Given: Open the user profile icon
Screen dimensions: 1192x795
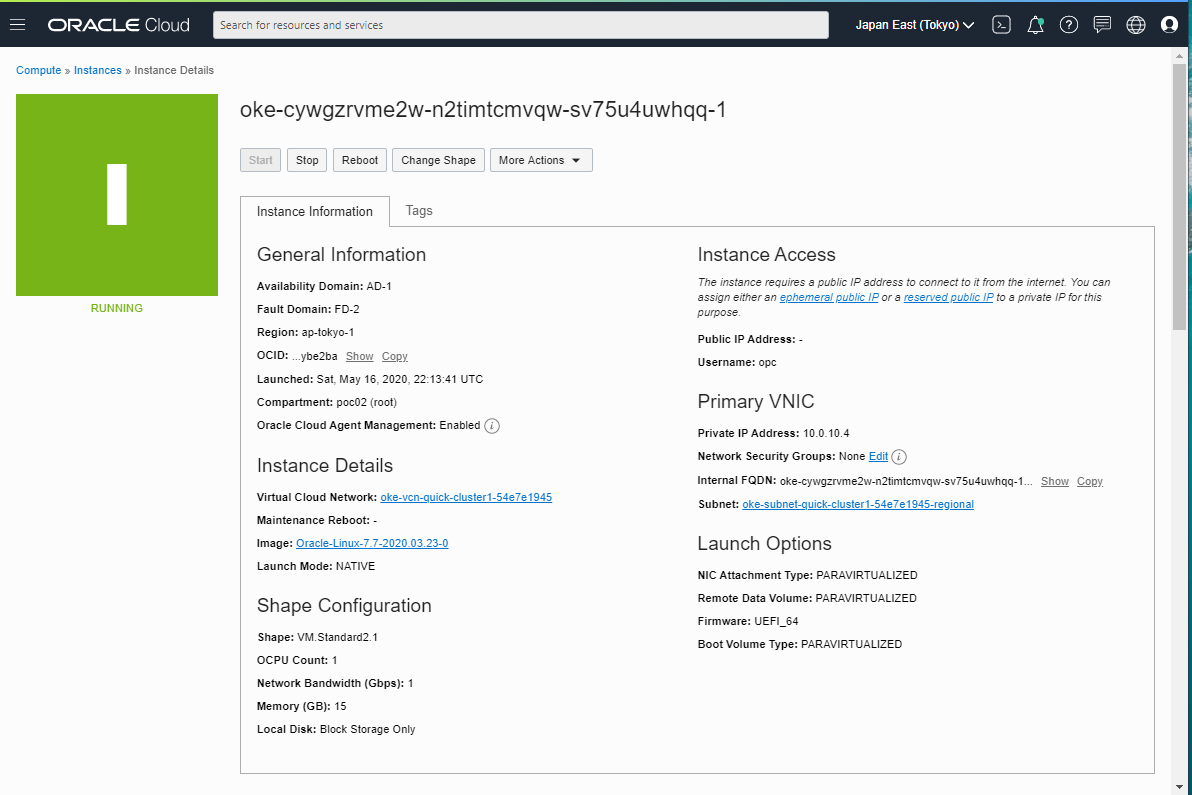Looking at the screenshot, I should tap(1169, 25).
